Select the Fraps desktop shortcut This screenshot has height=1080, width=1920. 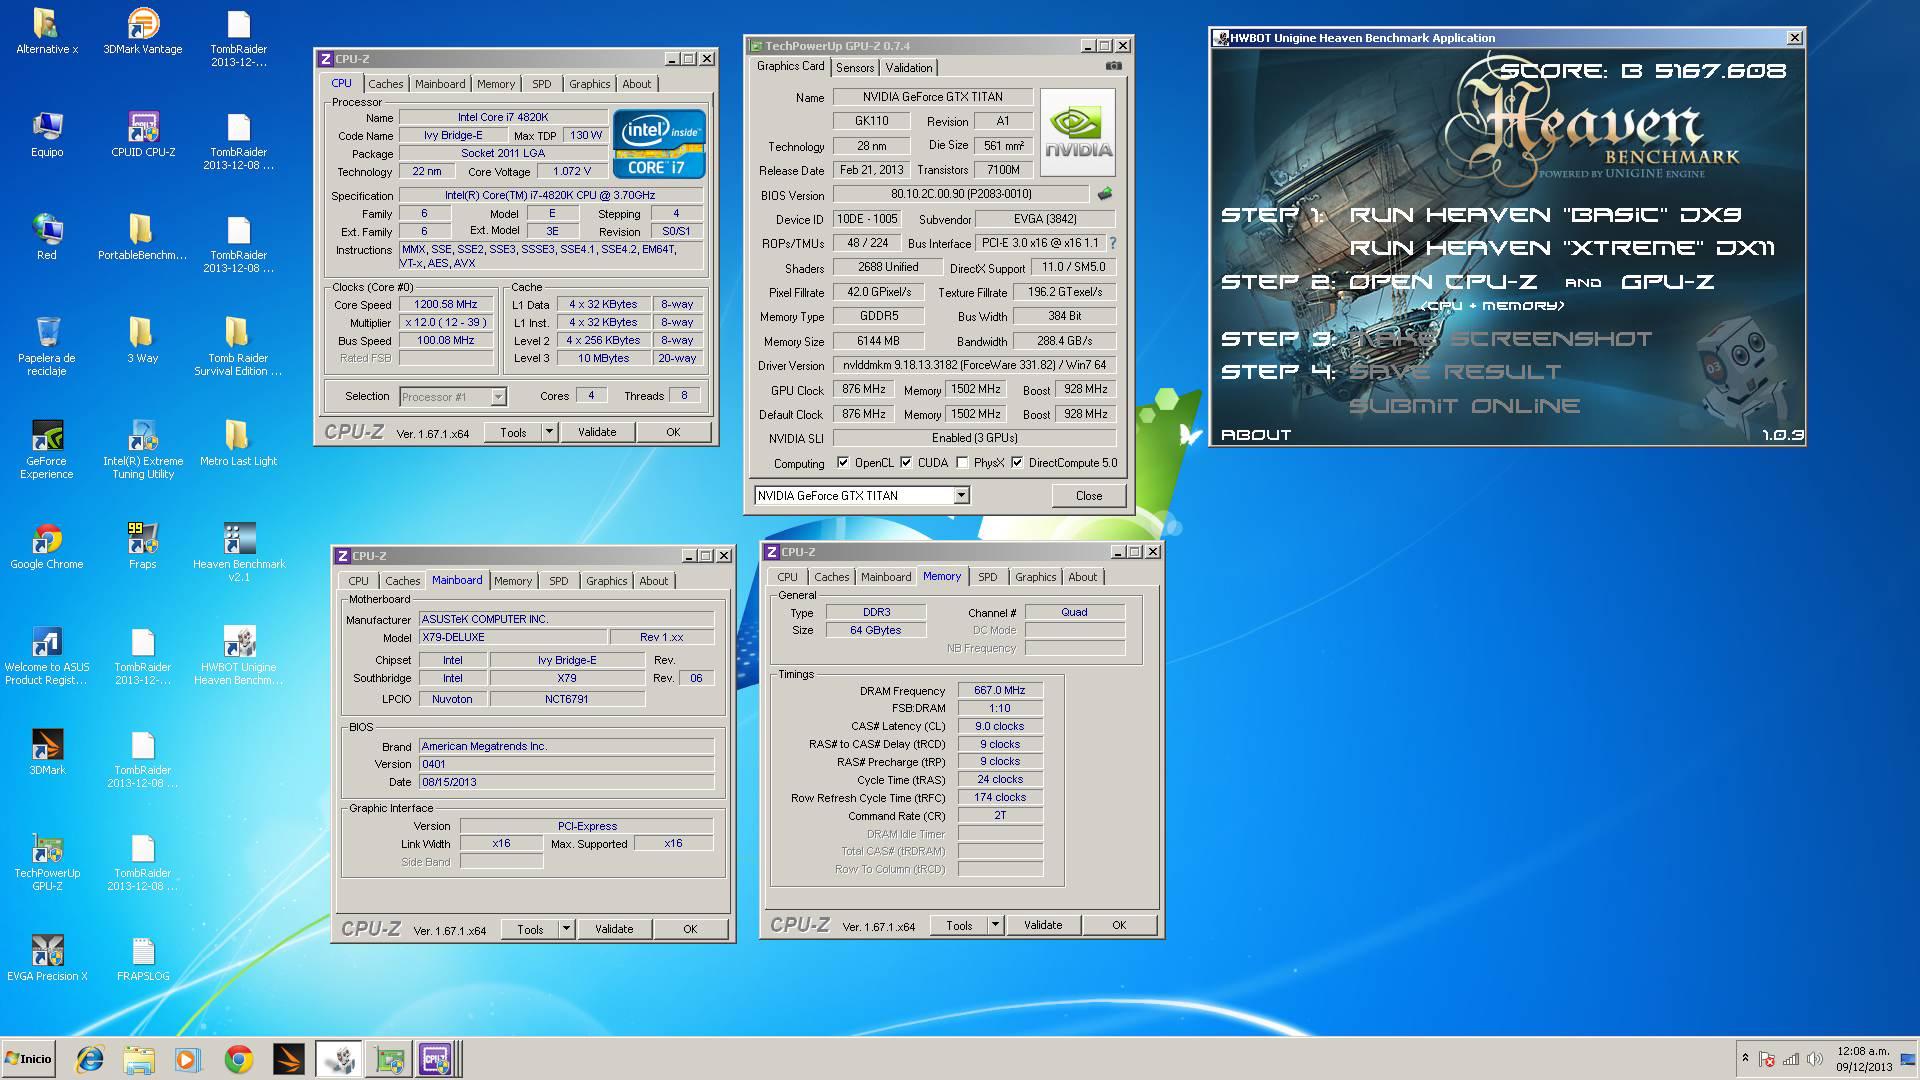143,546
